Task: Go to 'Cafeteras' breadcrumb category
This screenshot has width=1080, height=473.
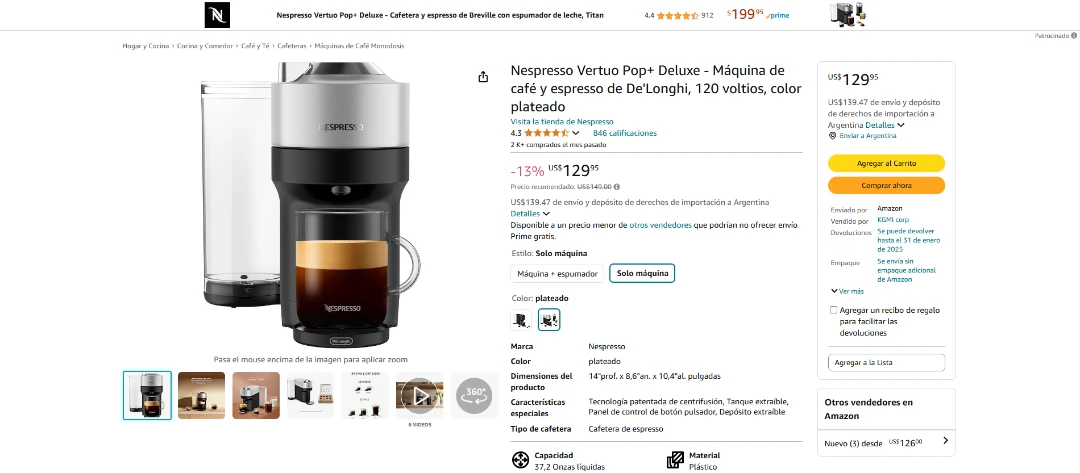Action: coord(291,46)
